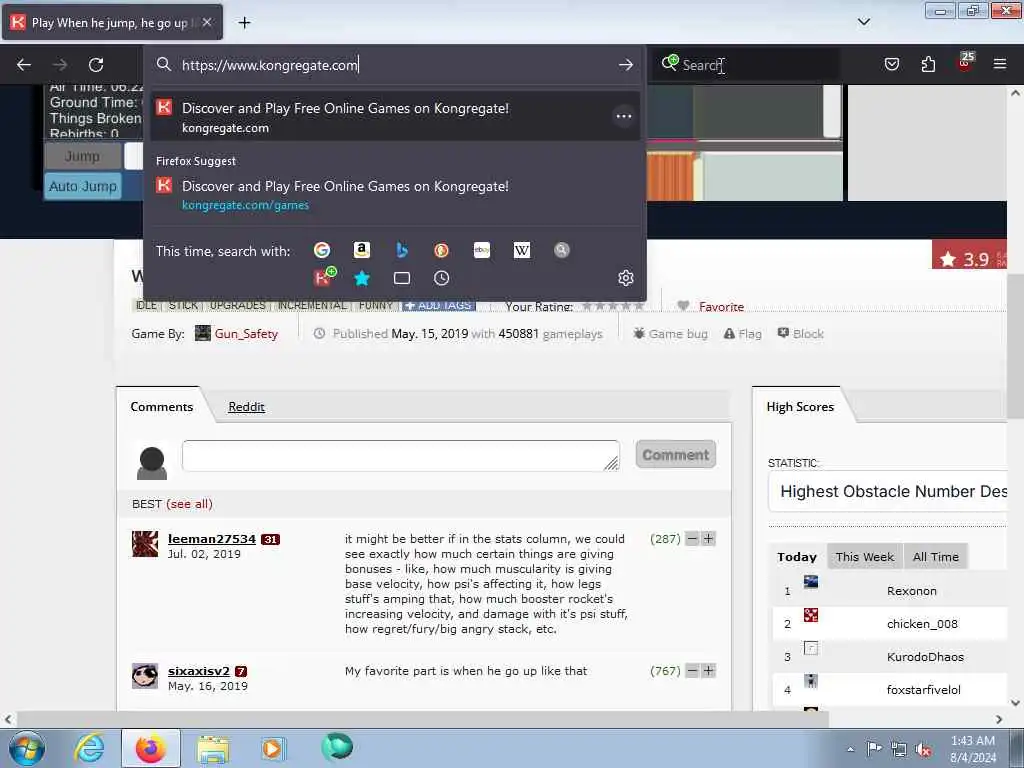This screenshot has width=1024, height=768.
Task: Open the Reddit tab
Action: click(x=246, y=407)
